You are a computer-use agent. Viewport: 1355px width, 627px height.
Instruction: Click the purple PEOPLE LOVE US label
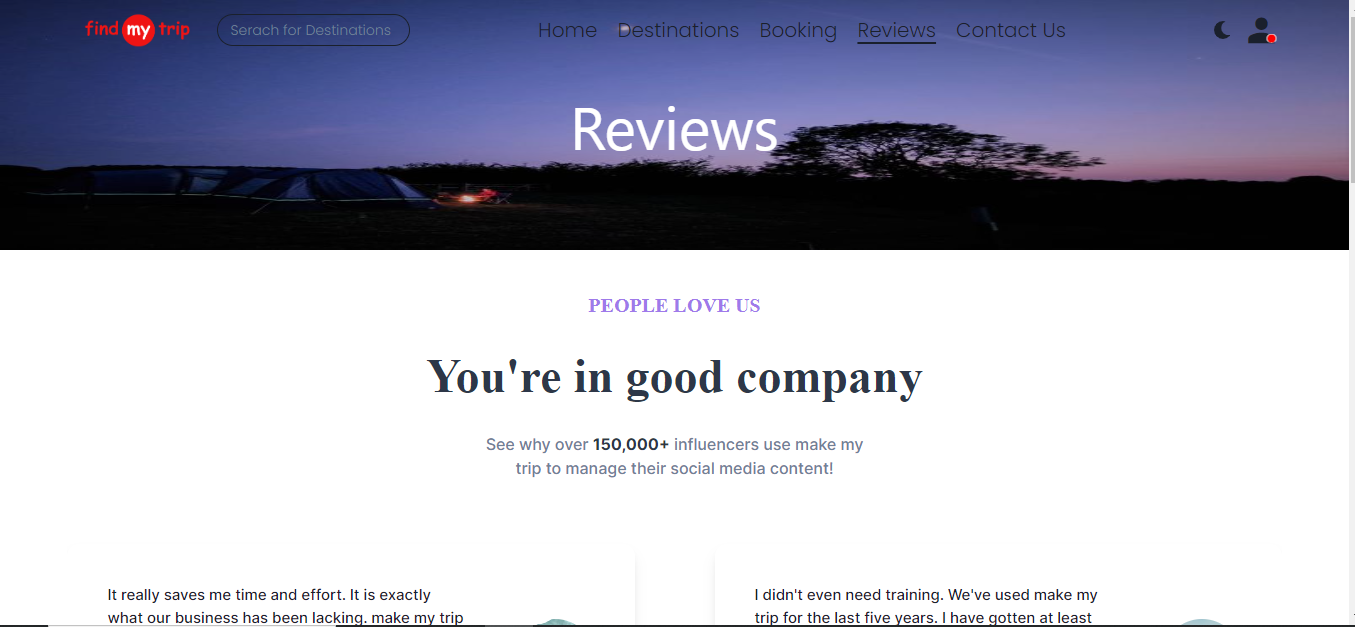pos(674,306)
